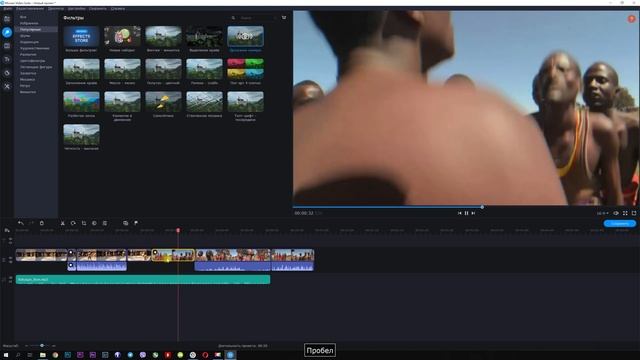Click the preview progress bar handle

pos(482,207)
